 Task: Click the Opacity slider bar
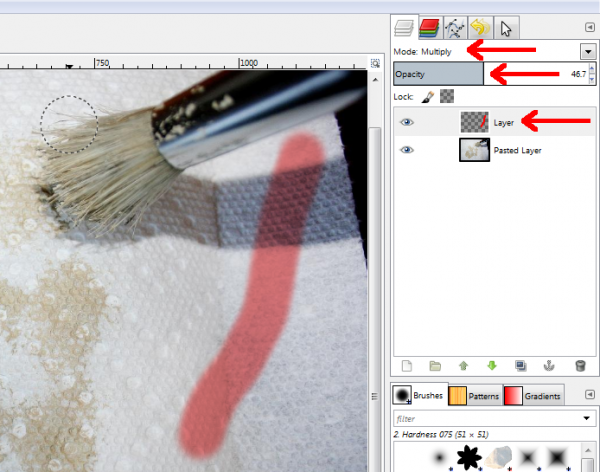point(491,74)
